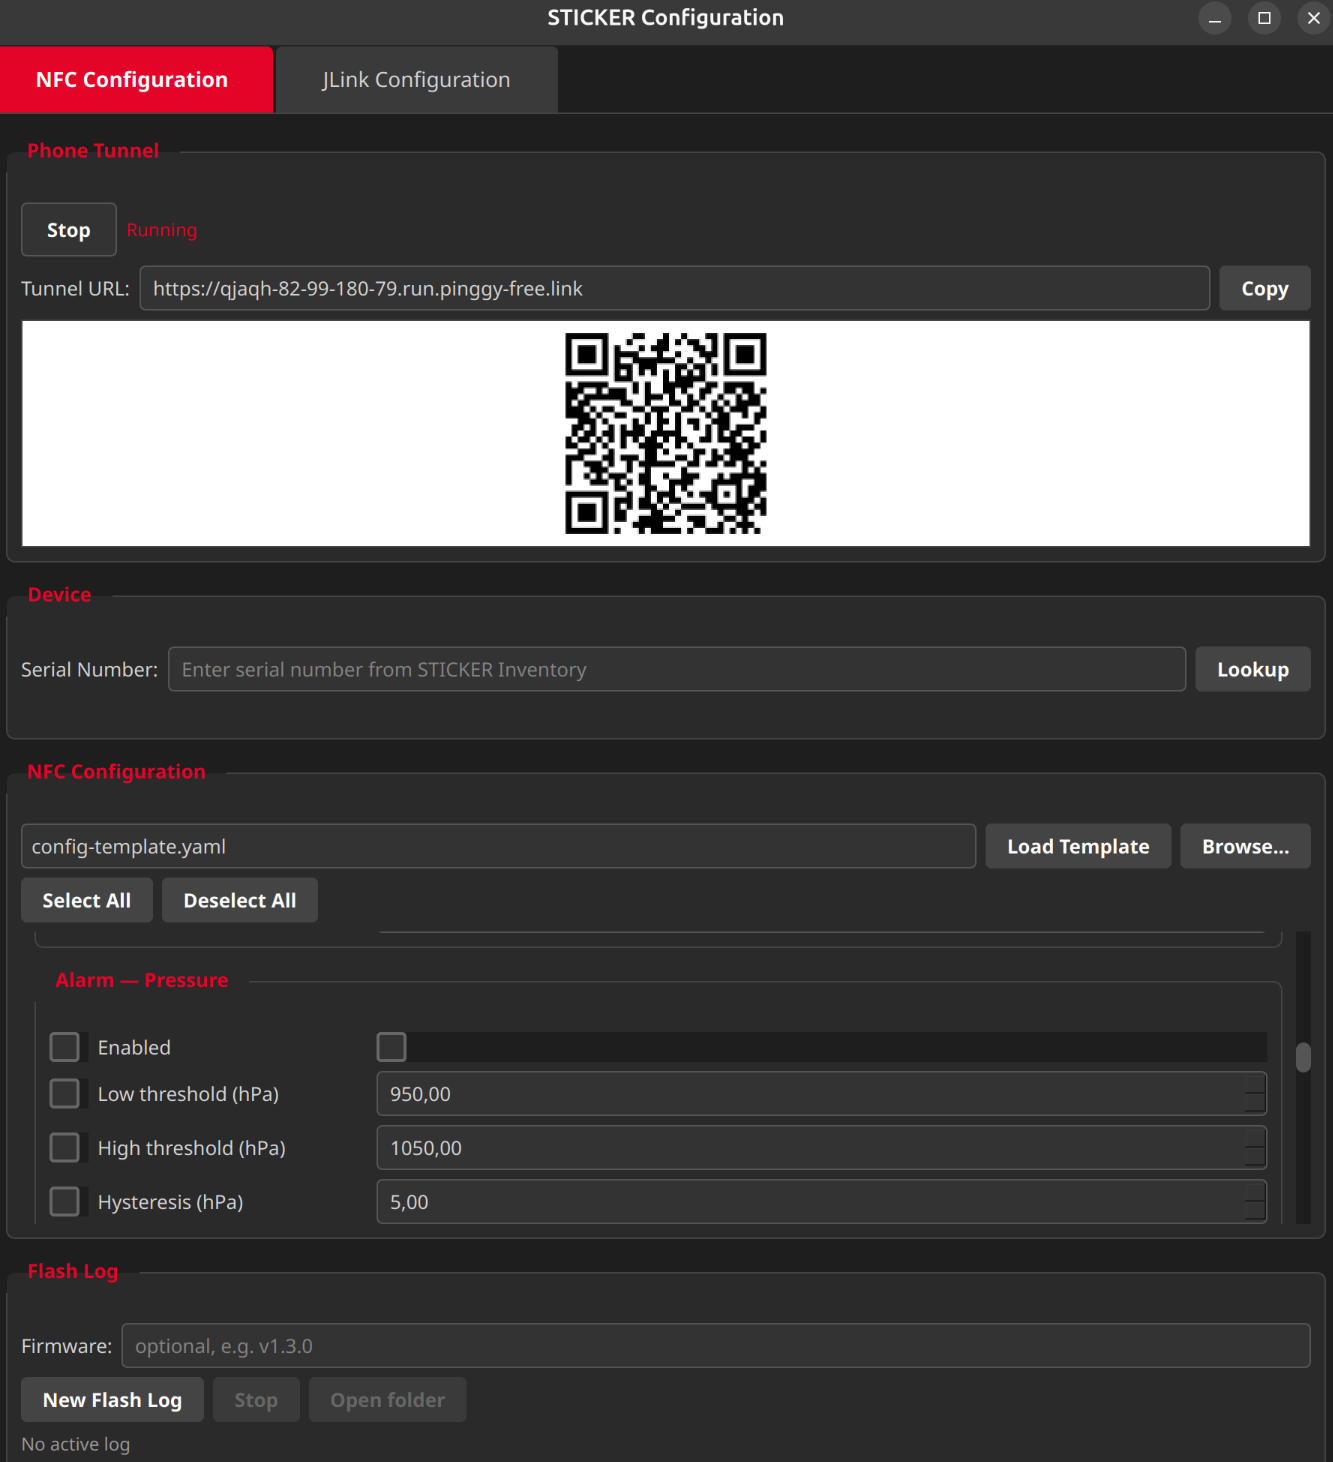The image size is (1333, 1462).
Task: Click the Flash Log Stop button
Action: (256, 1400)
